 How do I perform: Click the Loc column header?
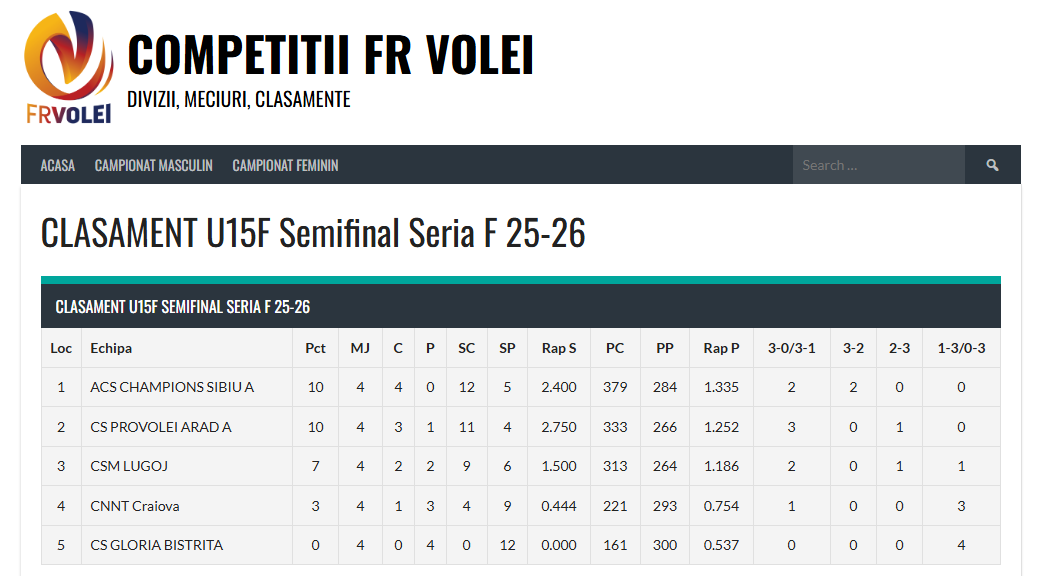coord(61,348)
